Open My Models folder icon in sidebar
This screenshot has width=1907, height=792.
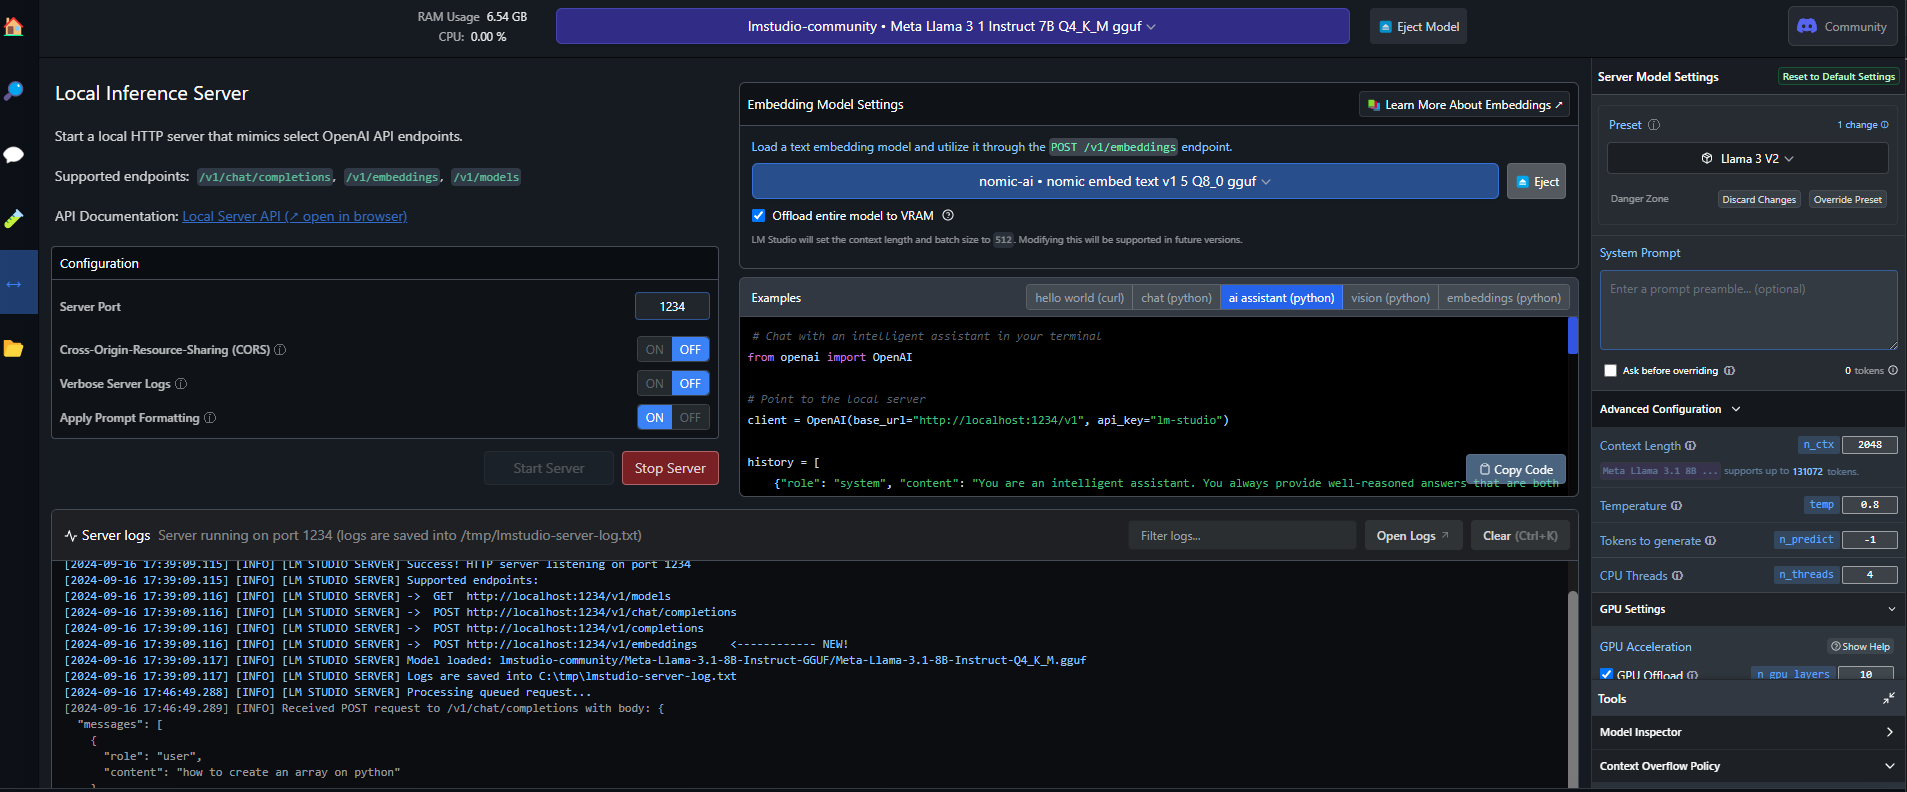point(14,348)
